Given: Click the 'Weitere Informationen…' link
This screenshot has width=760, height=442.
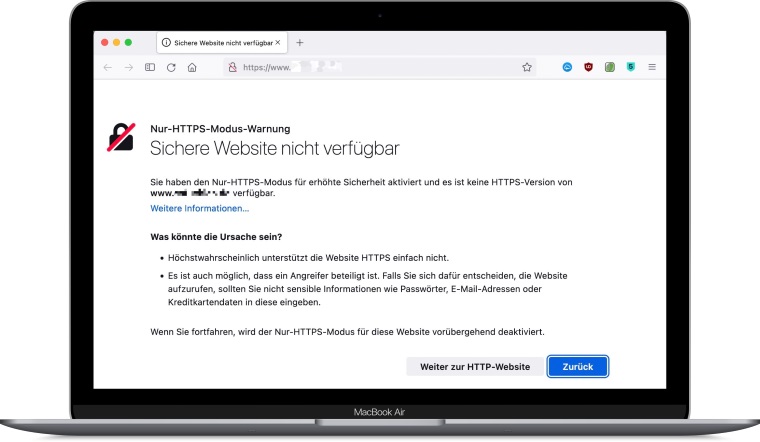Looking at the screenshot, I should pos(199,208).
